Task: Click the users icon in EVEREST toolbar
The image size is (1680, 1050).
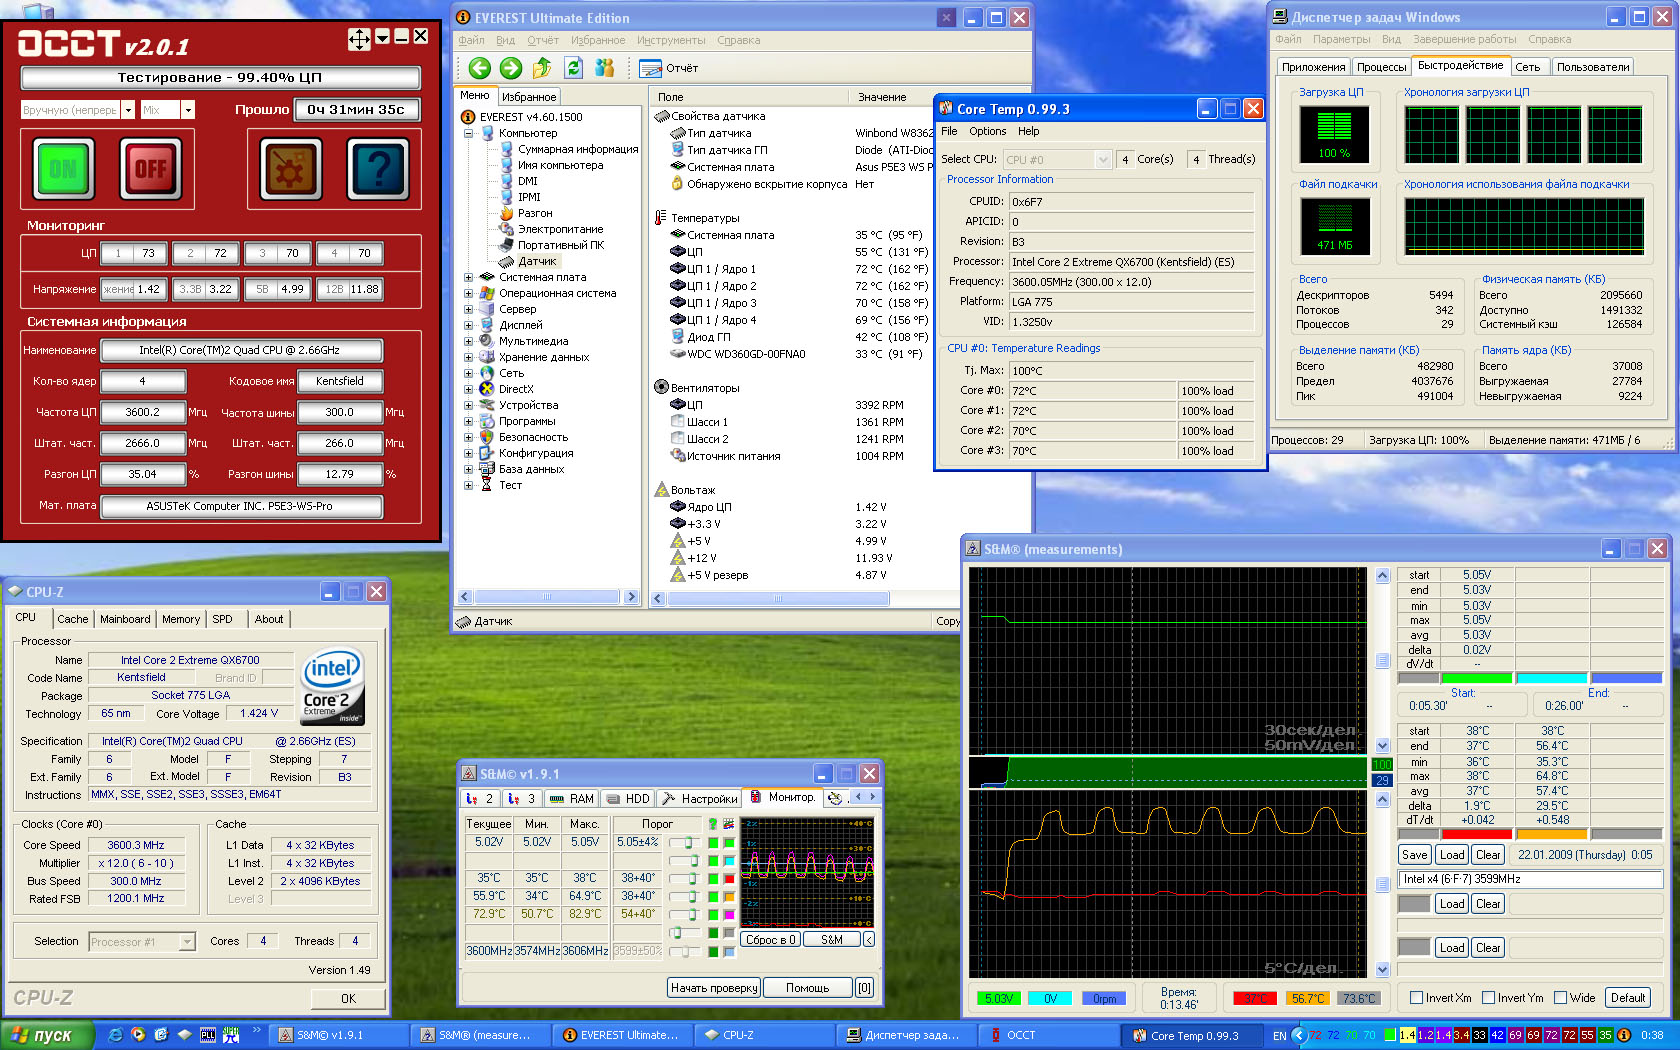Action: [x=604, y=68]
